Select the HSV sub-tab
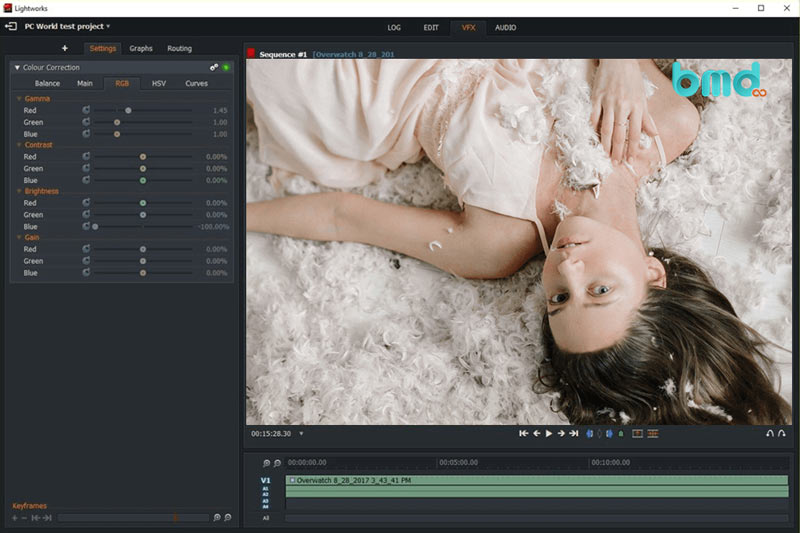800x533 pixels. 159,83
